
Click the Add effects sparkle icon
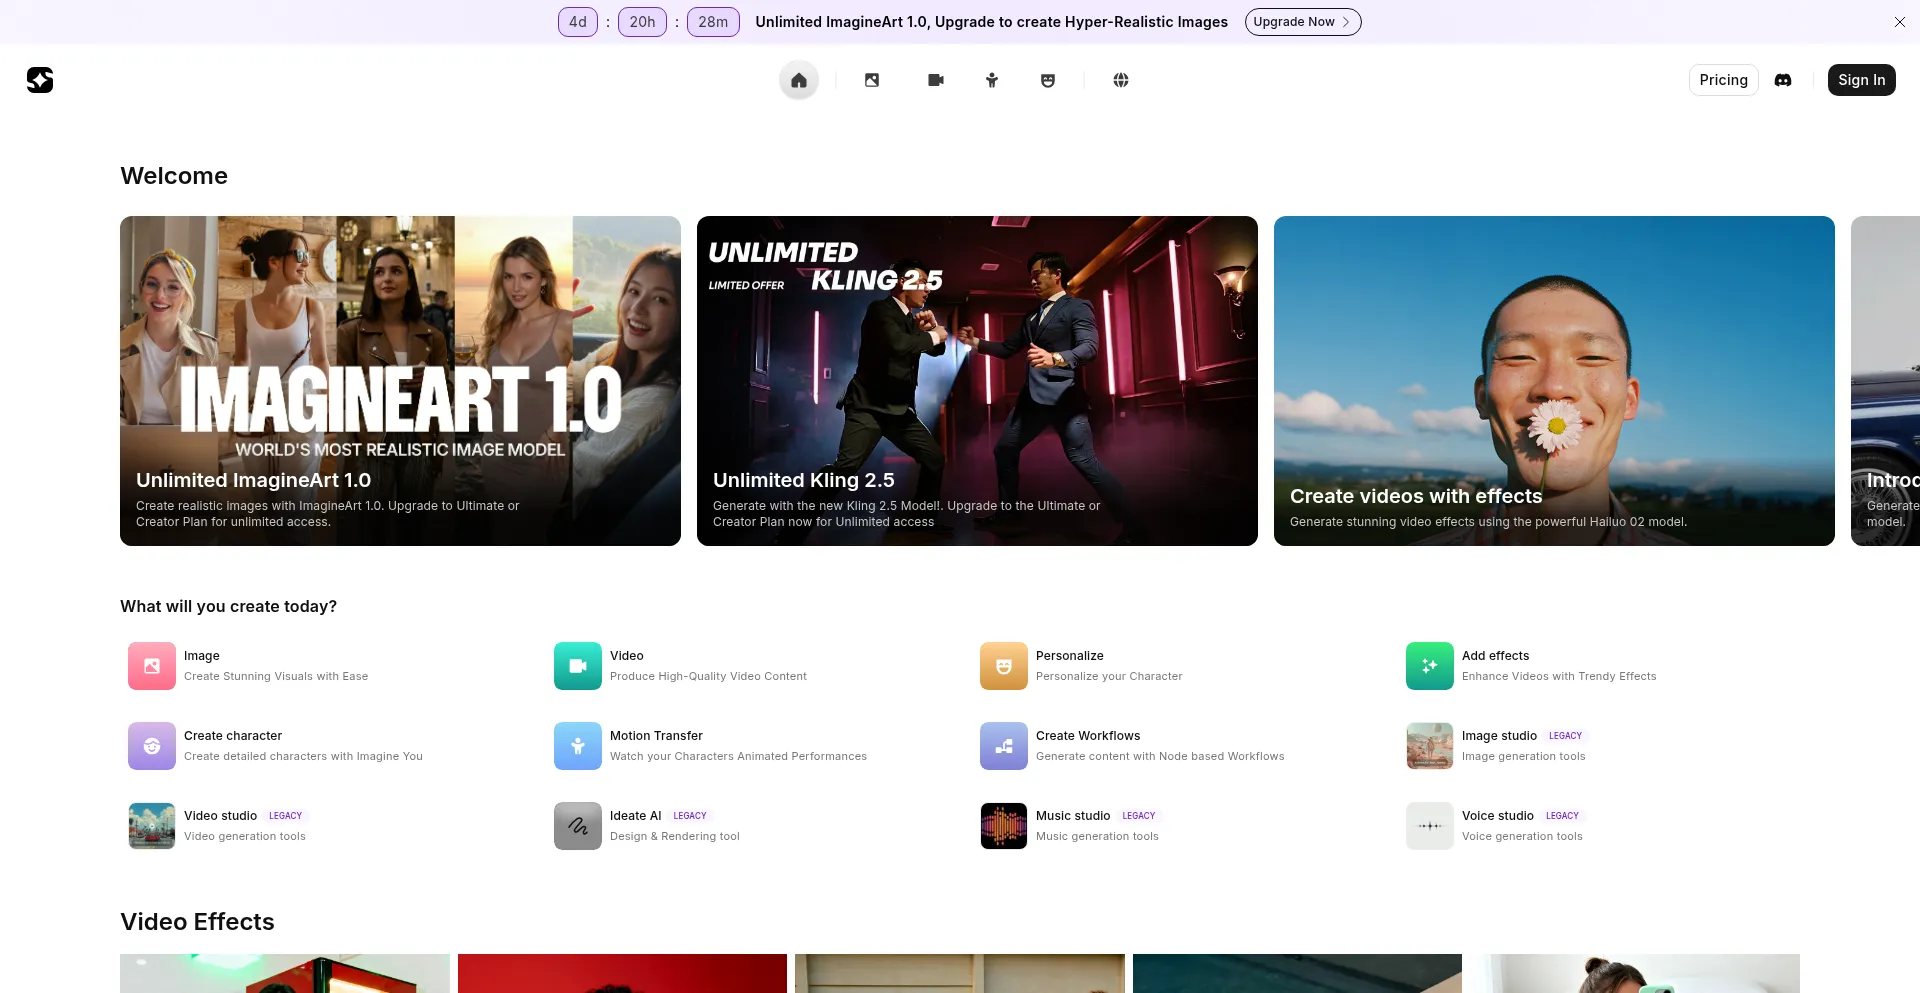pyautogui.click(x=1429, y=666)
